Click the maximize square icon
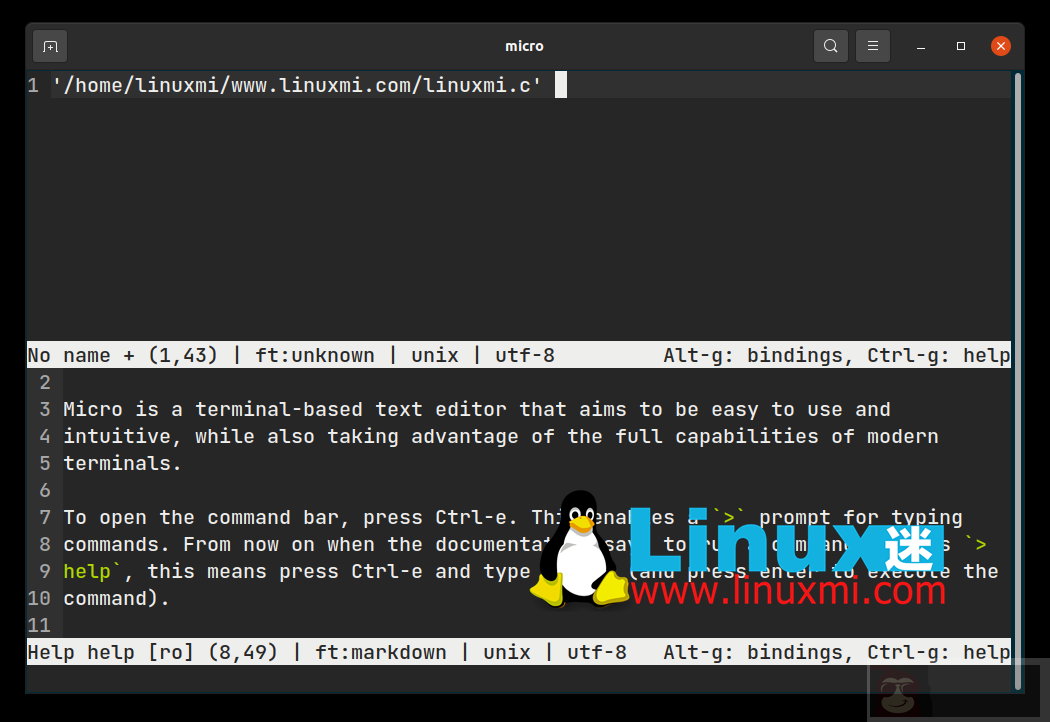 point(960,46)
